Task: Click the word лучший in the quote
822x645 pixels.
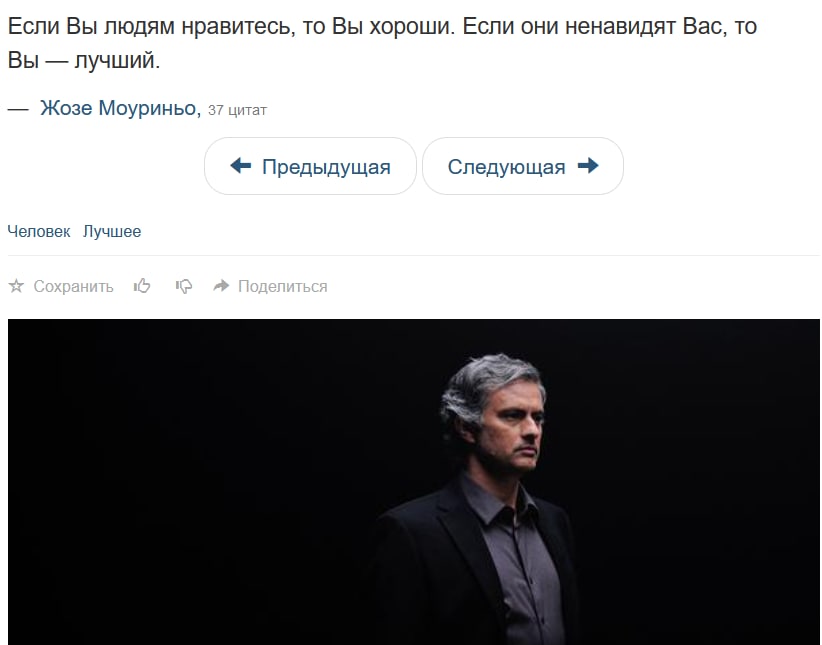Action: coord(117,60)
